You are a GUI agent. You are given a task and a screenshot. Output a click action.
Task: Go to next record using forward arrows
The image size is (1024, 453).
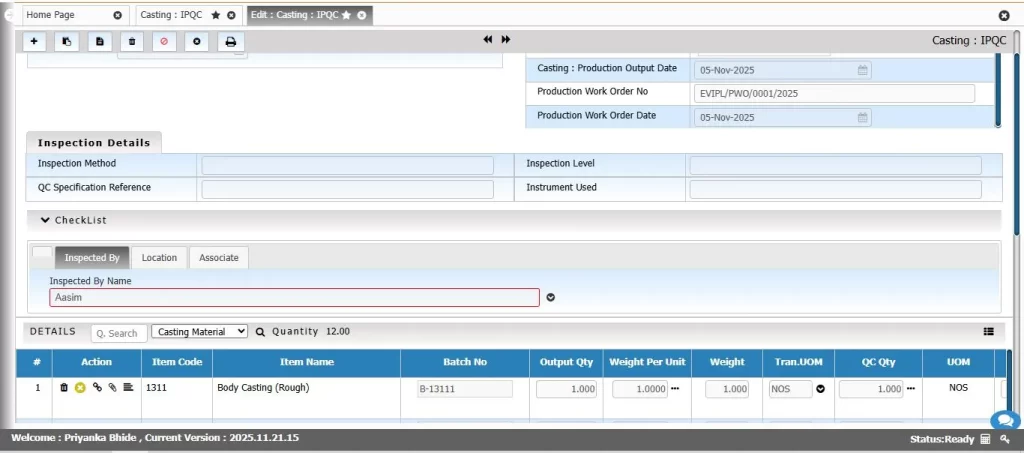[x=506, y=39]
